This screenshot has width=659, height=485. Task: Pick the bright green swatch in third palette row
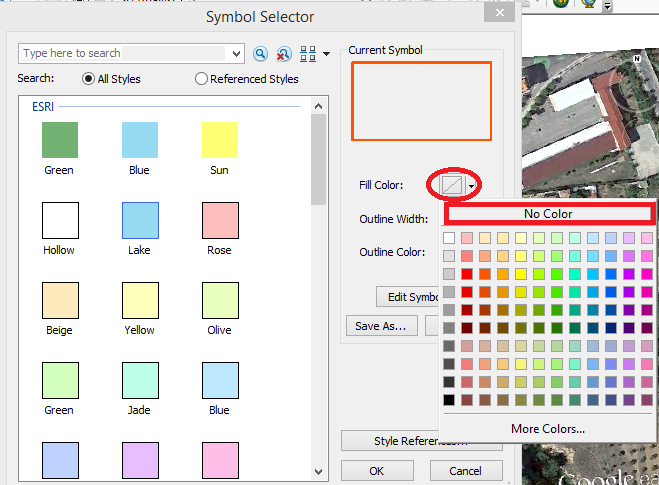tap(557, 274)
